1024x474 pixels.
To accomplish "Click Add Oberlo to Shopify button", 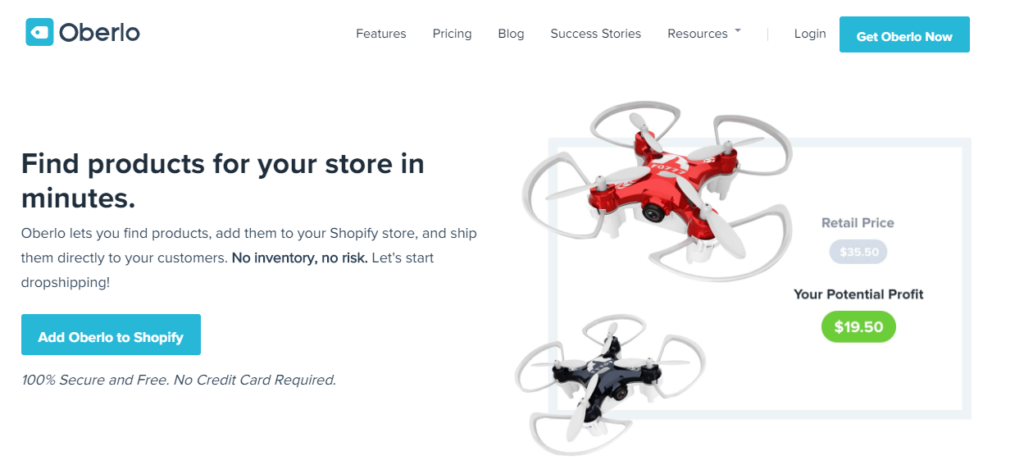I will click(111, 335).
